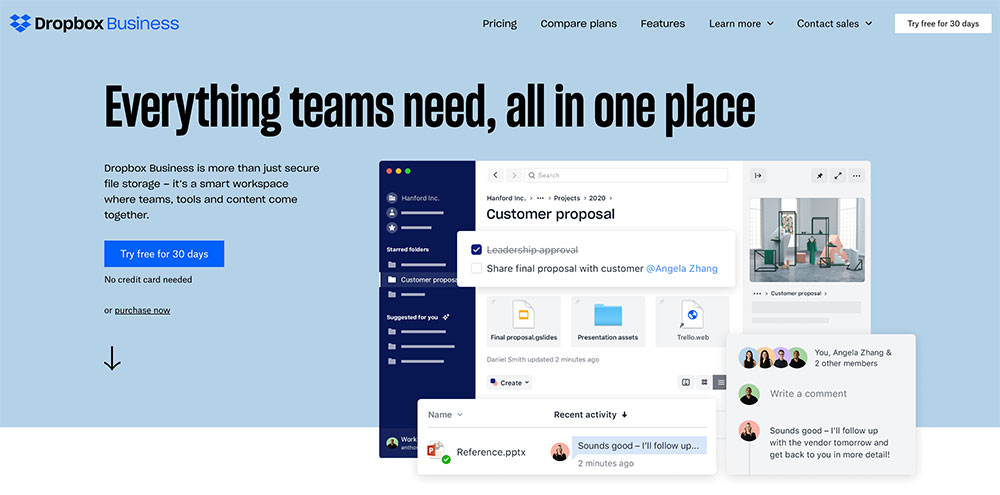Click the Sounds good – I'll follow up... comment preview

638,445
